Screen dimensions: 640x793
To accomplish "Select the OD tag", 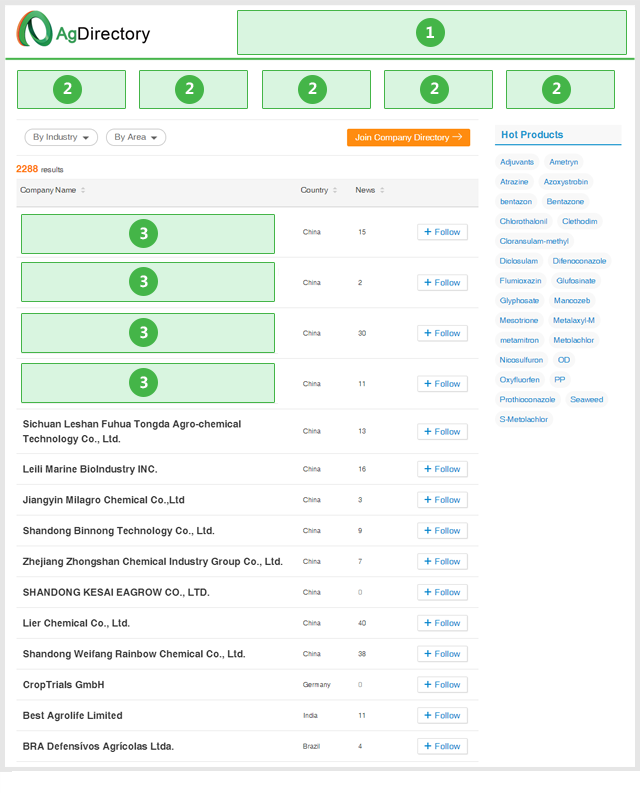I will pyautogui.click(x=564, y=360).
